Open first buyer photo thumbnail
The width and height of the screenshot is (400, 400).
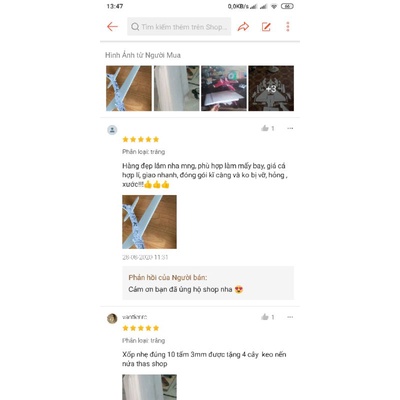[x=129, y=88]
